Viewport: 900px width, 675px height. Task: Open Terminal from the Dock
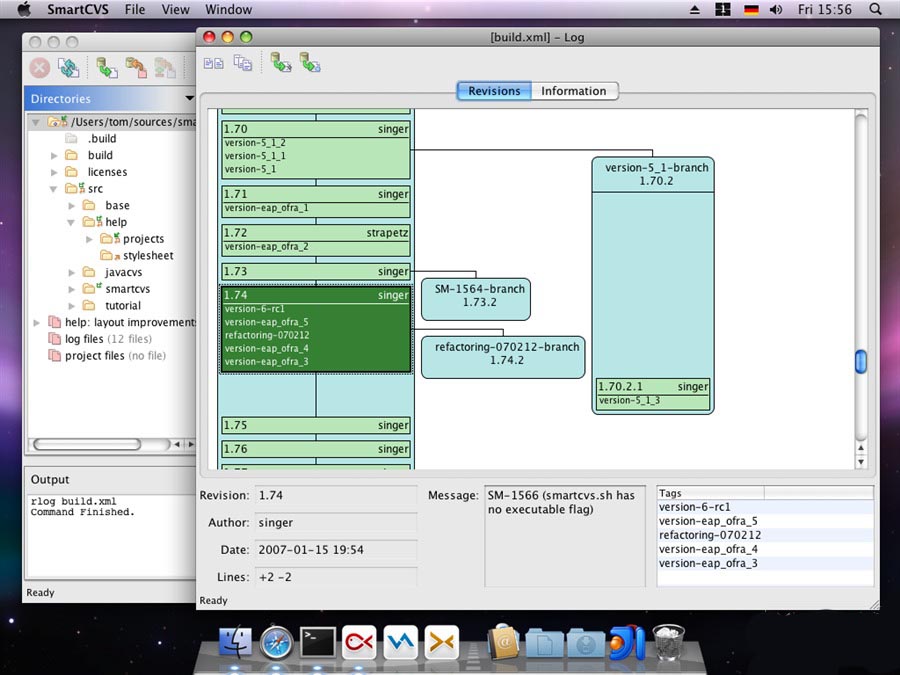(317, 642)
